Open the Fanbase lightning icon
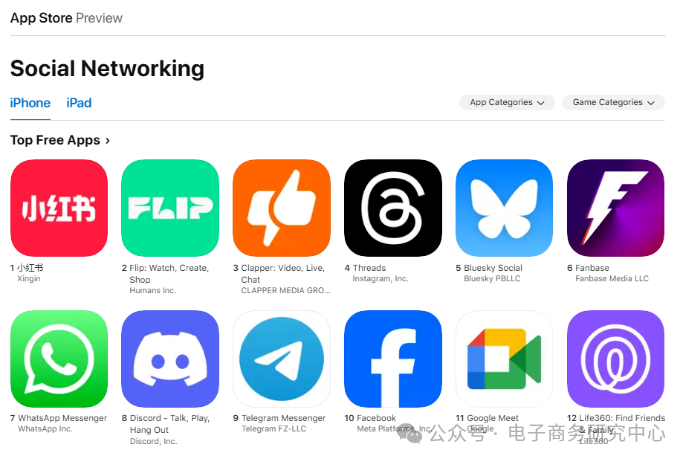The height and width of the screenshot is (461, 688). 616,208
